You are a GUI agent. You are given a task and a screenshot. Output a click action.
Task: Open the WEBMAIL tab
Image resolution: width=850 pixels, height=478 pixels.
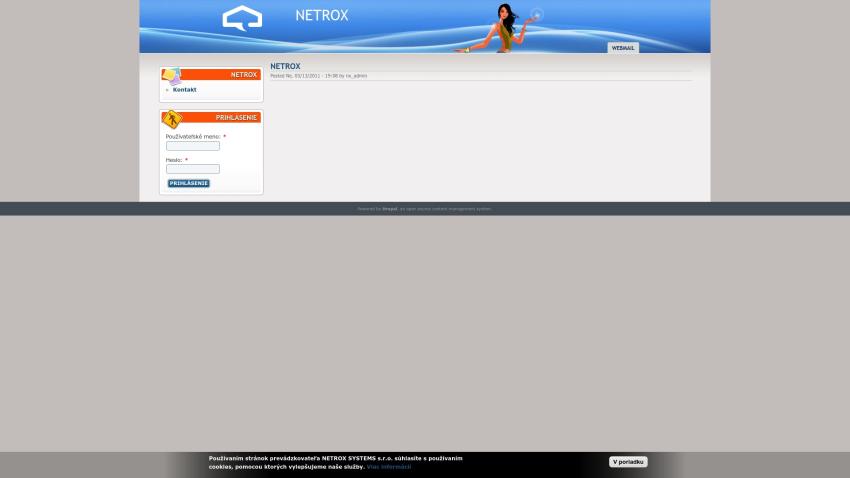[x=623, y=48]
